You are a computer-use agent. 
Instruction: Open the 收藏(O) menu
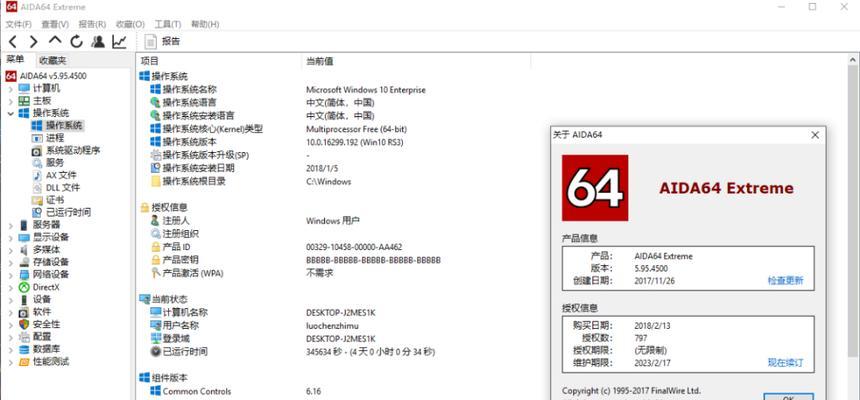130,24
